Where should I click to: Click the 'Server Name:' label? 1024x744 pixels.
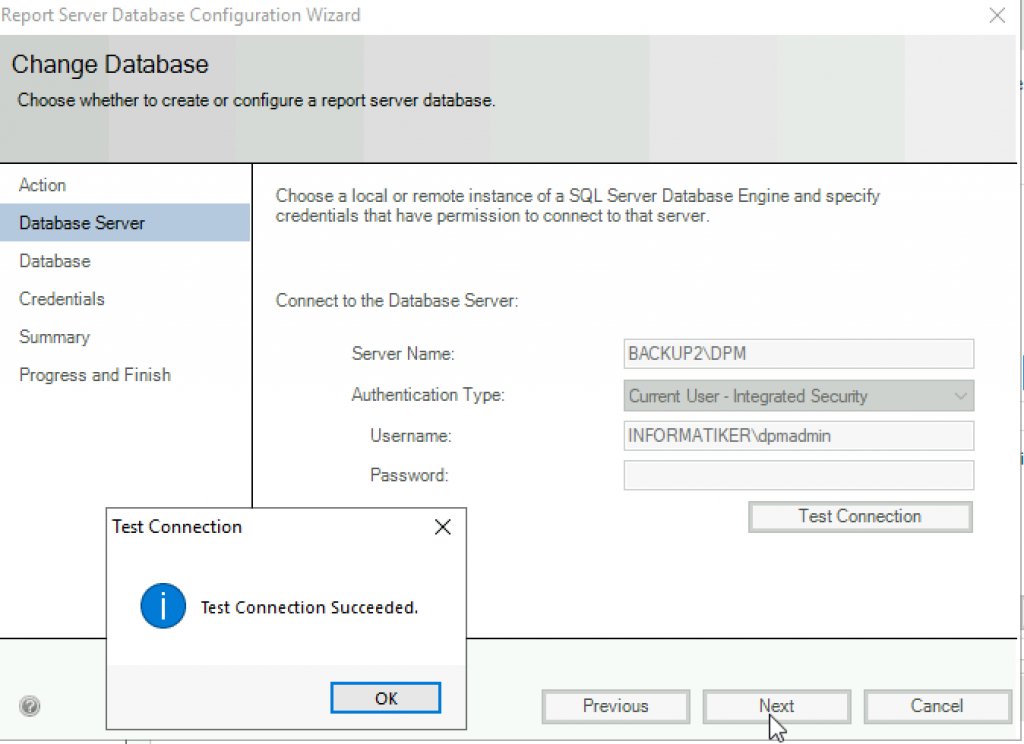click(403, 353)
